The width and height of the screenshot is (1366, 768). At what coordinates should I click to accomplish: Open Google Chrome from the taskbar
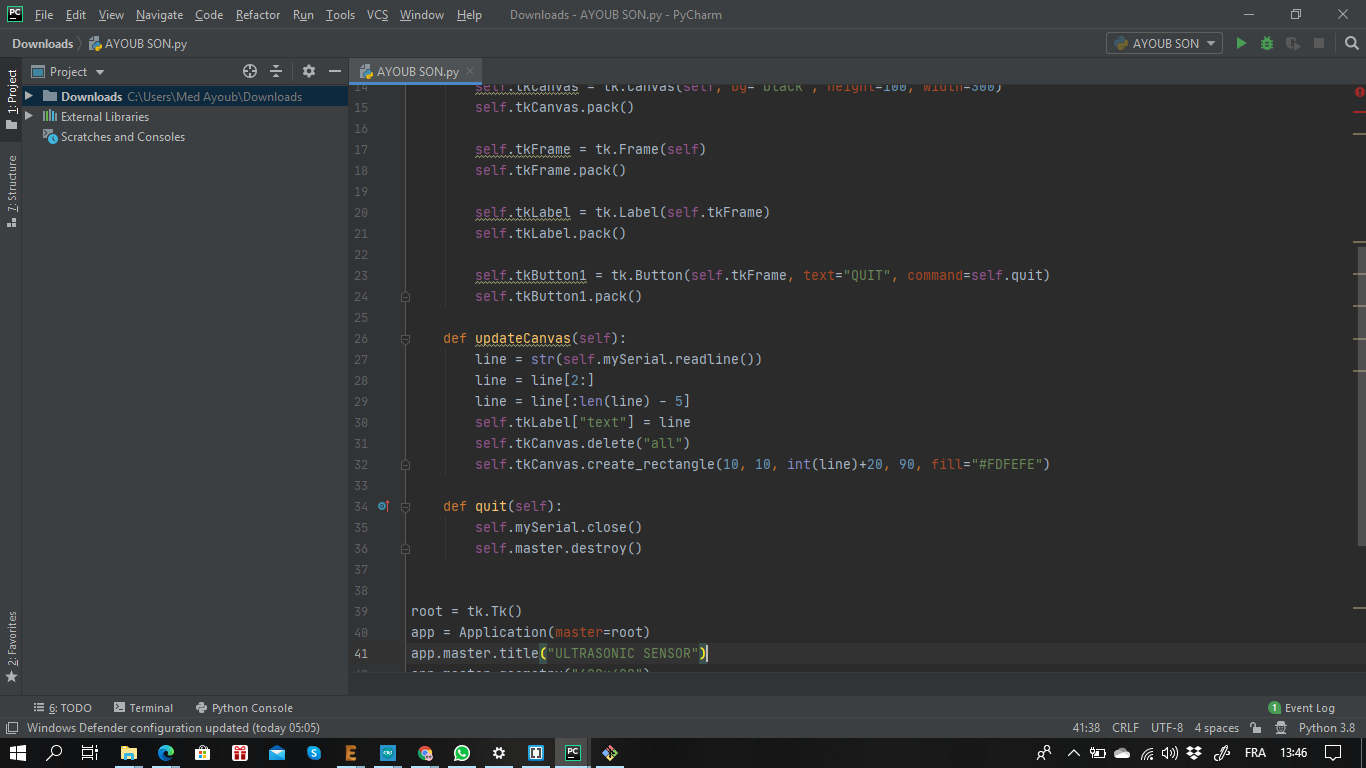coord(425,753)
